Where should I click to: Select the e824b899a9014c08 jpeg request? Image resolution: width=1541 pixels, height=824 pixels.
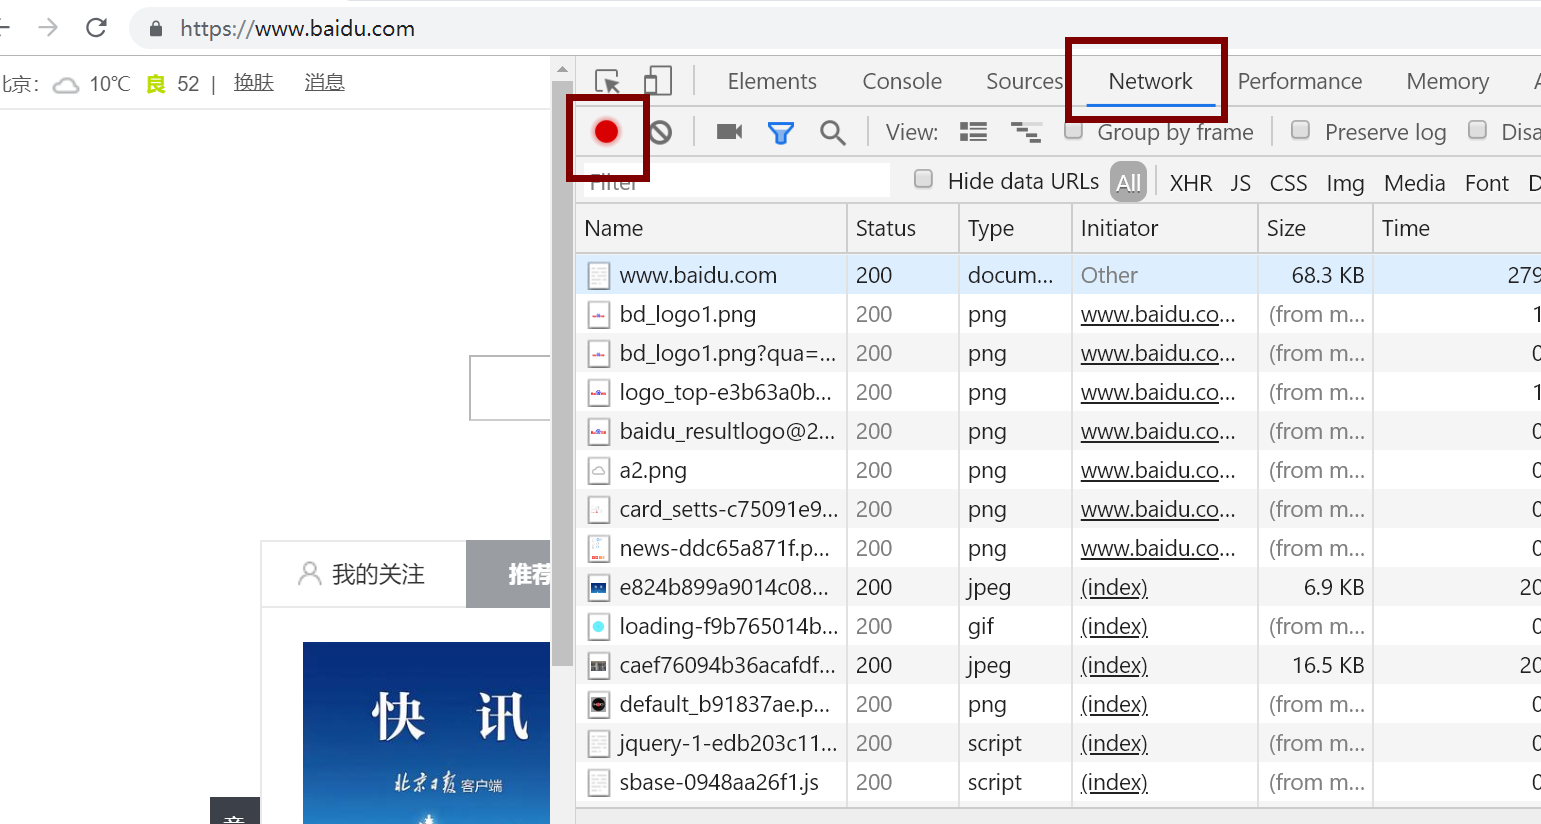point(1058,587)
